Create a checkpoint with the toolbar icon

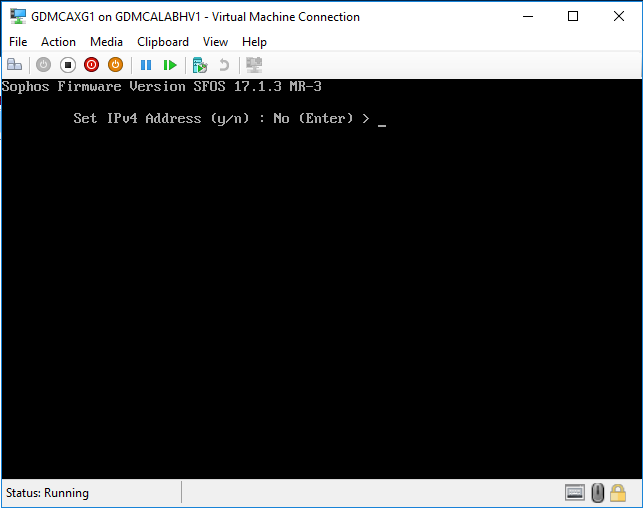coord(200,65)
